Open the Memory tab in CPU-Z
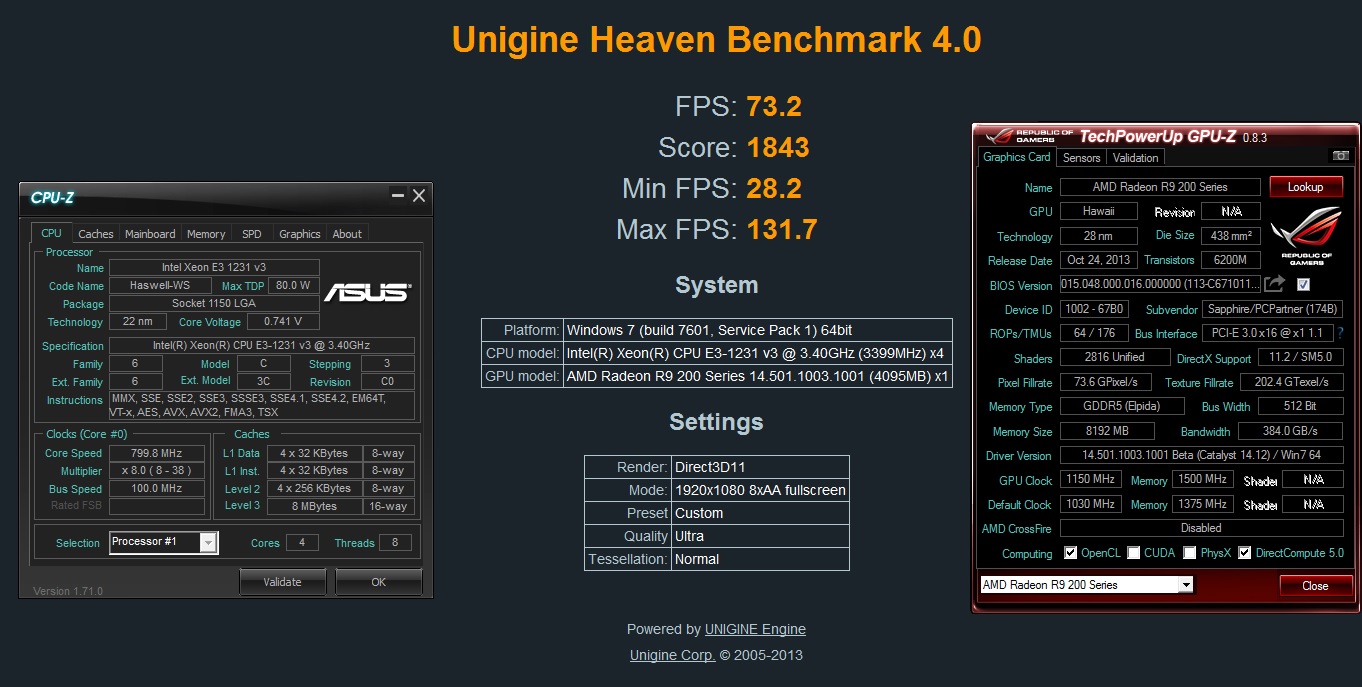 point(206,234)
